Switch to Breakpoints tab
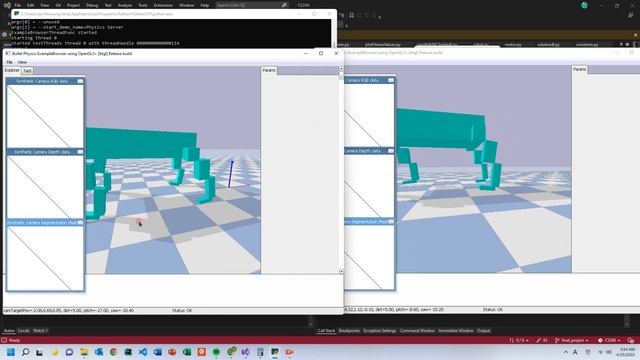This screenshot has width=640, height=360. point(349,331)
